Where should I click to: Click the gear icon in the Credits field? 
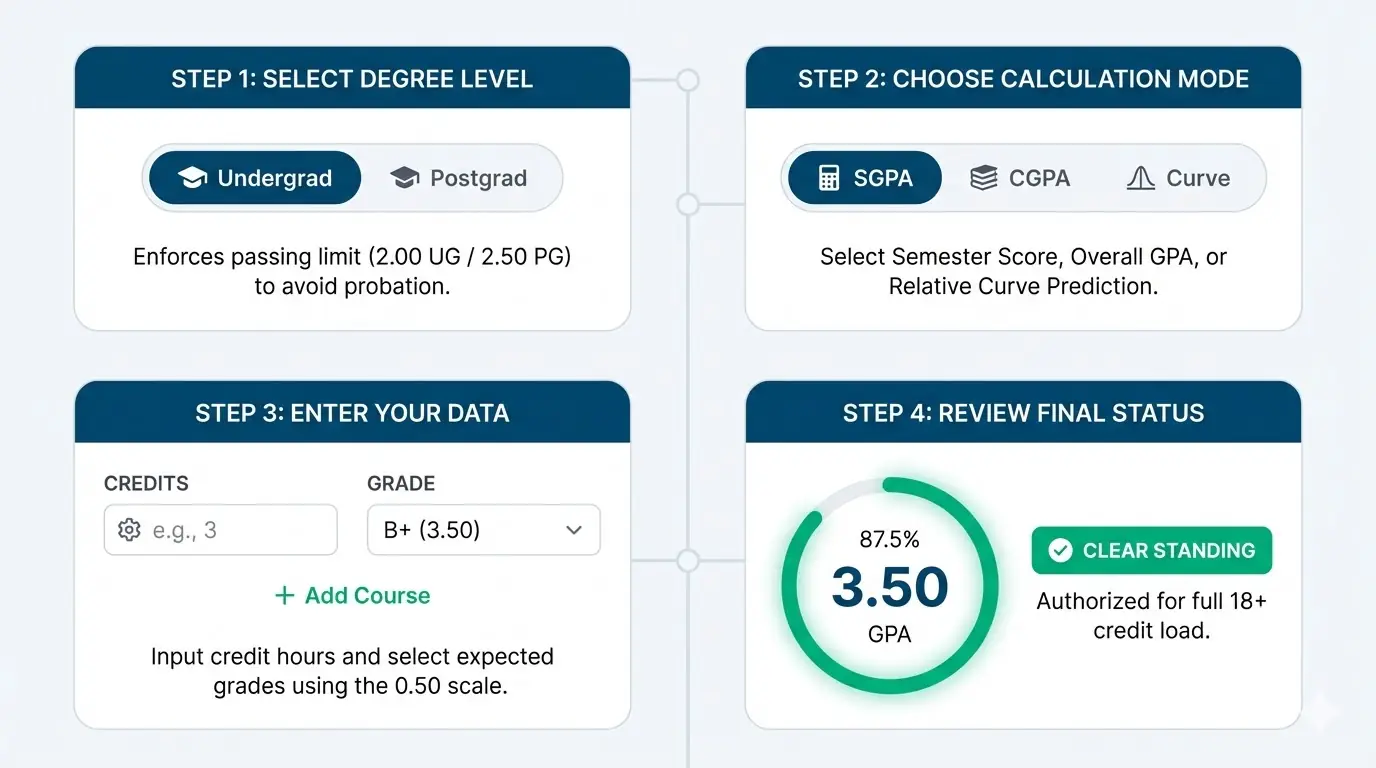[129, 530]
